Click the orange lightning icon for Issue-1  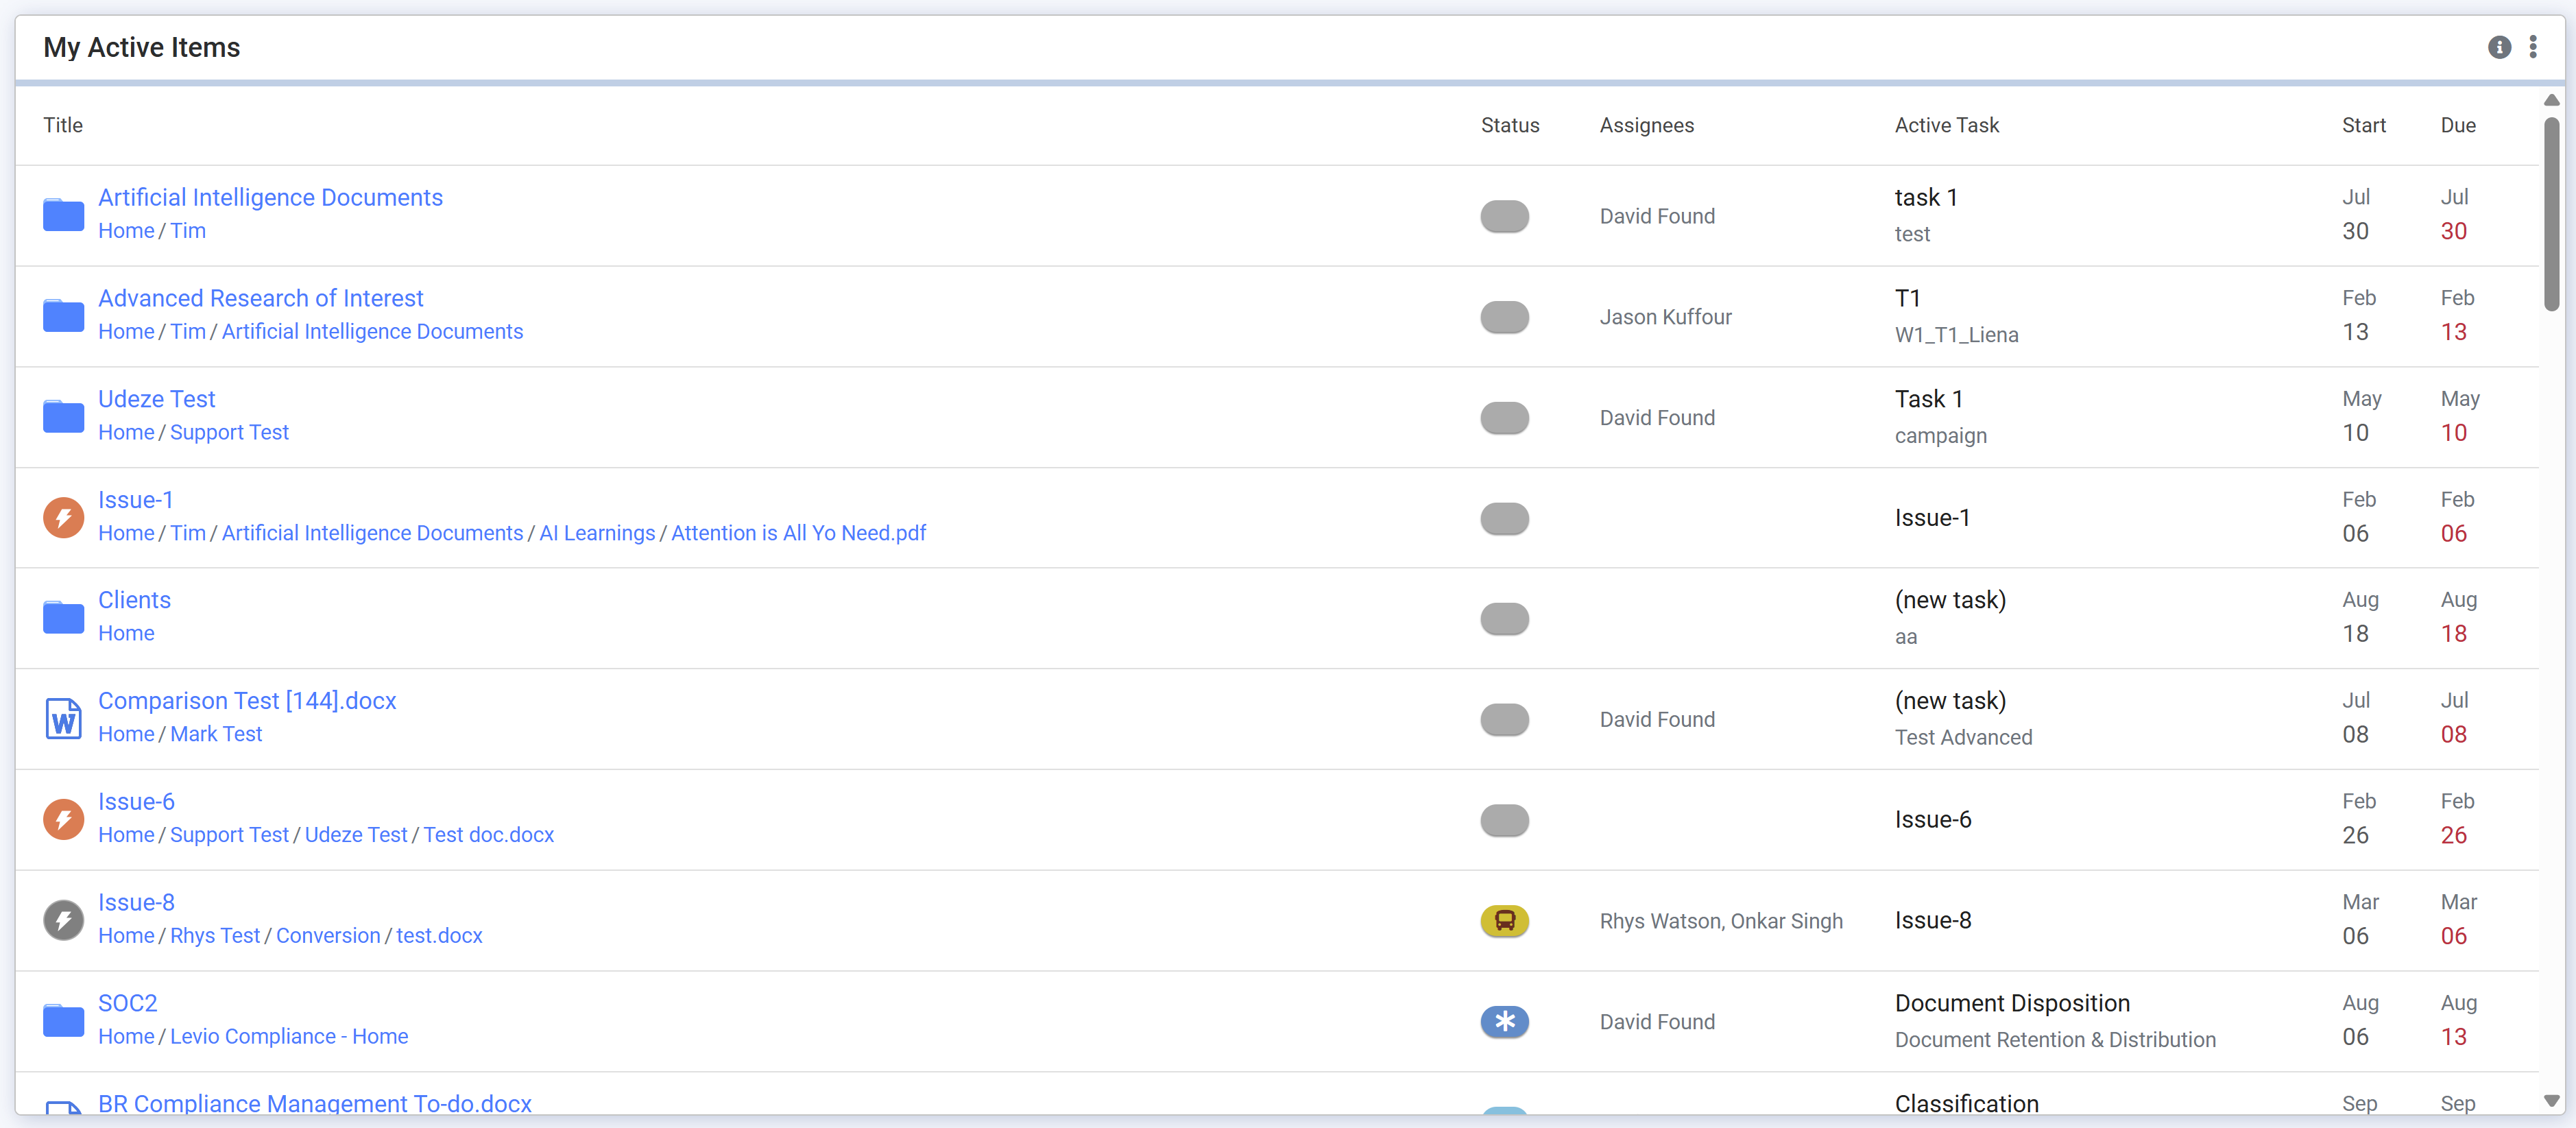click(x=63, y=517)
